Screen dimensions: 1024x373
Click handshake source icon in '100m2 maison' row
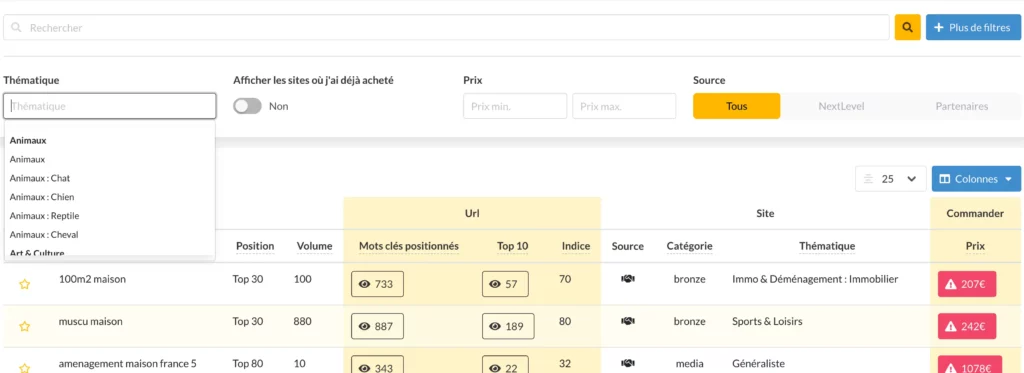[628, 279]
